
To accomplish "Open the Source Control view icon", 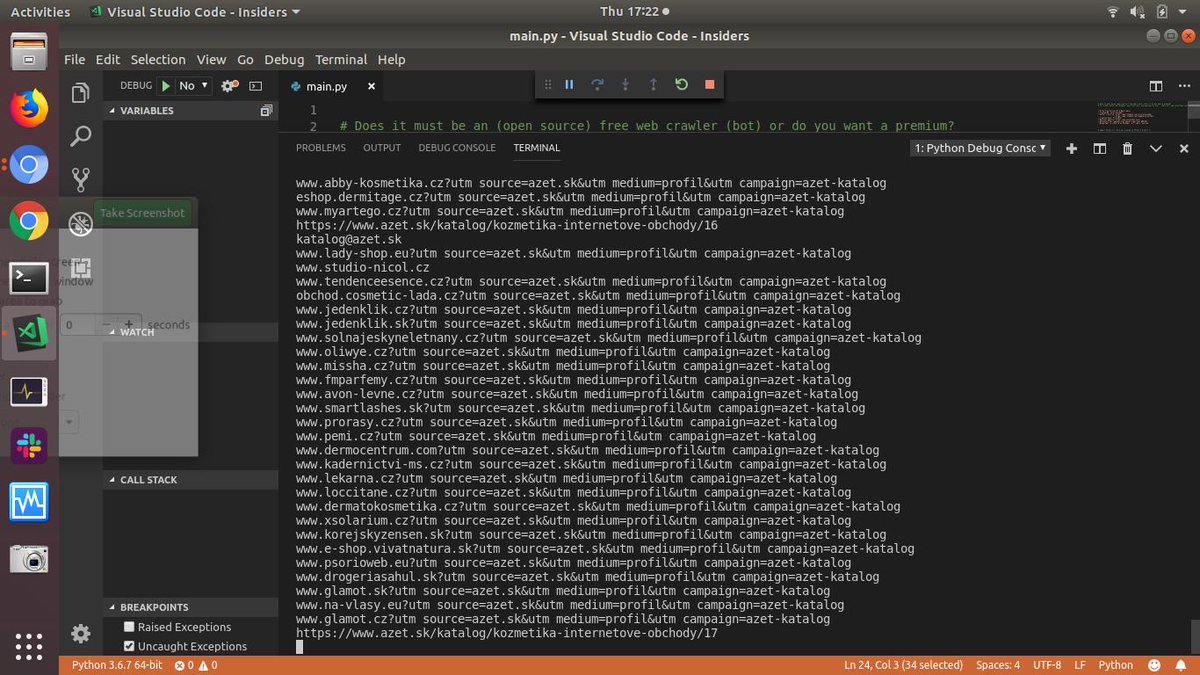I will (x=81, y=180).
